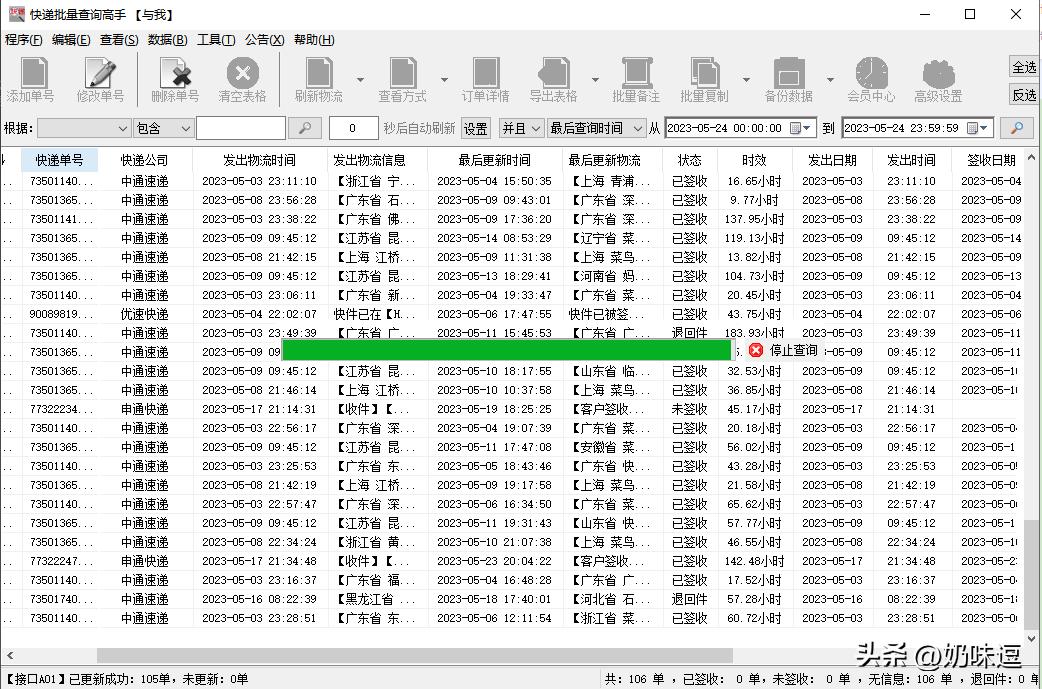Screen dimensions: 1042x689
Task: Open the 工具(T) menu
Action: pyautogui.click(x=217, y=39)
